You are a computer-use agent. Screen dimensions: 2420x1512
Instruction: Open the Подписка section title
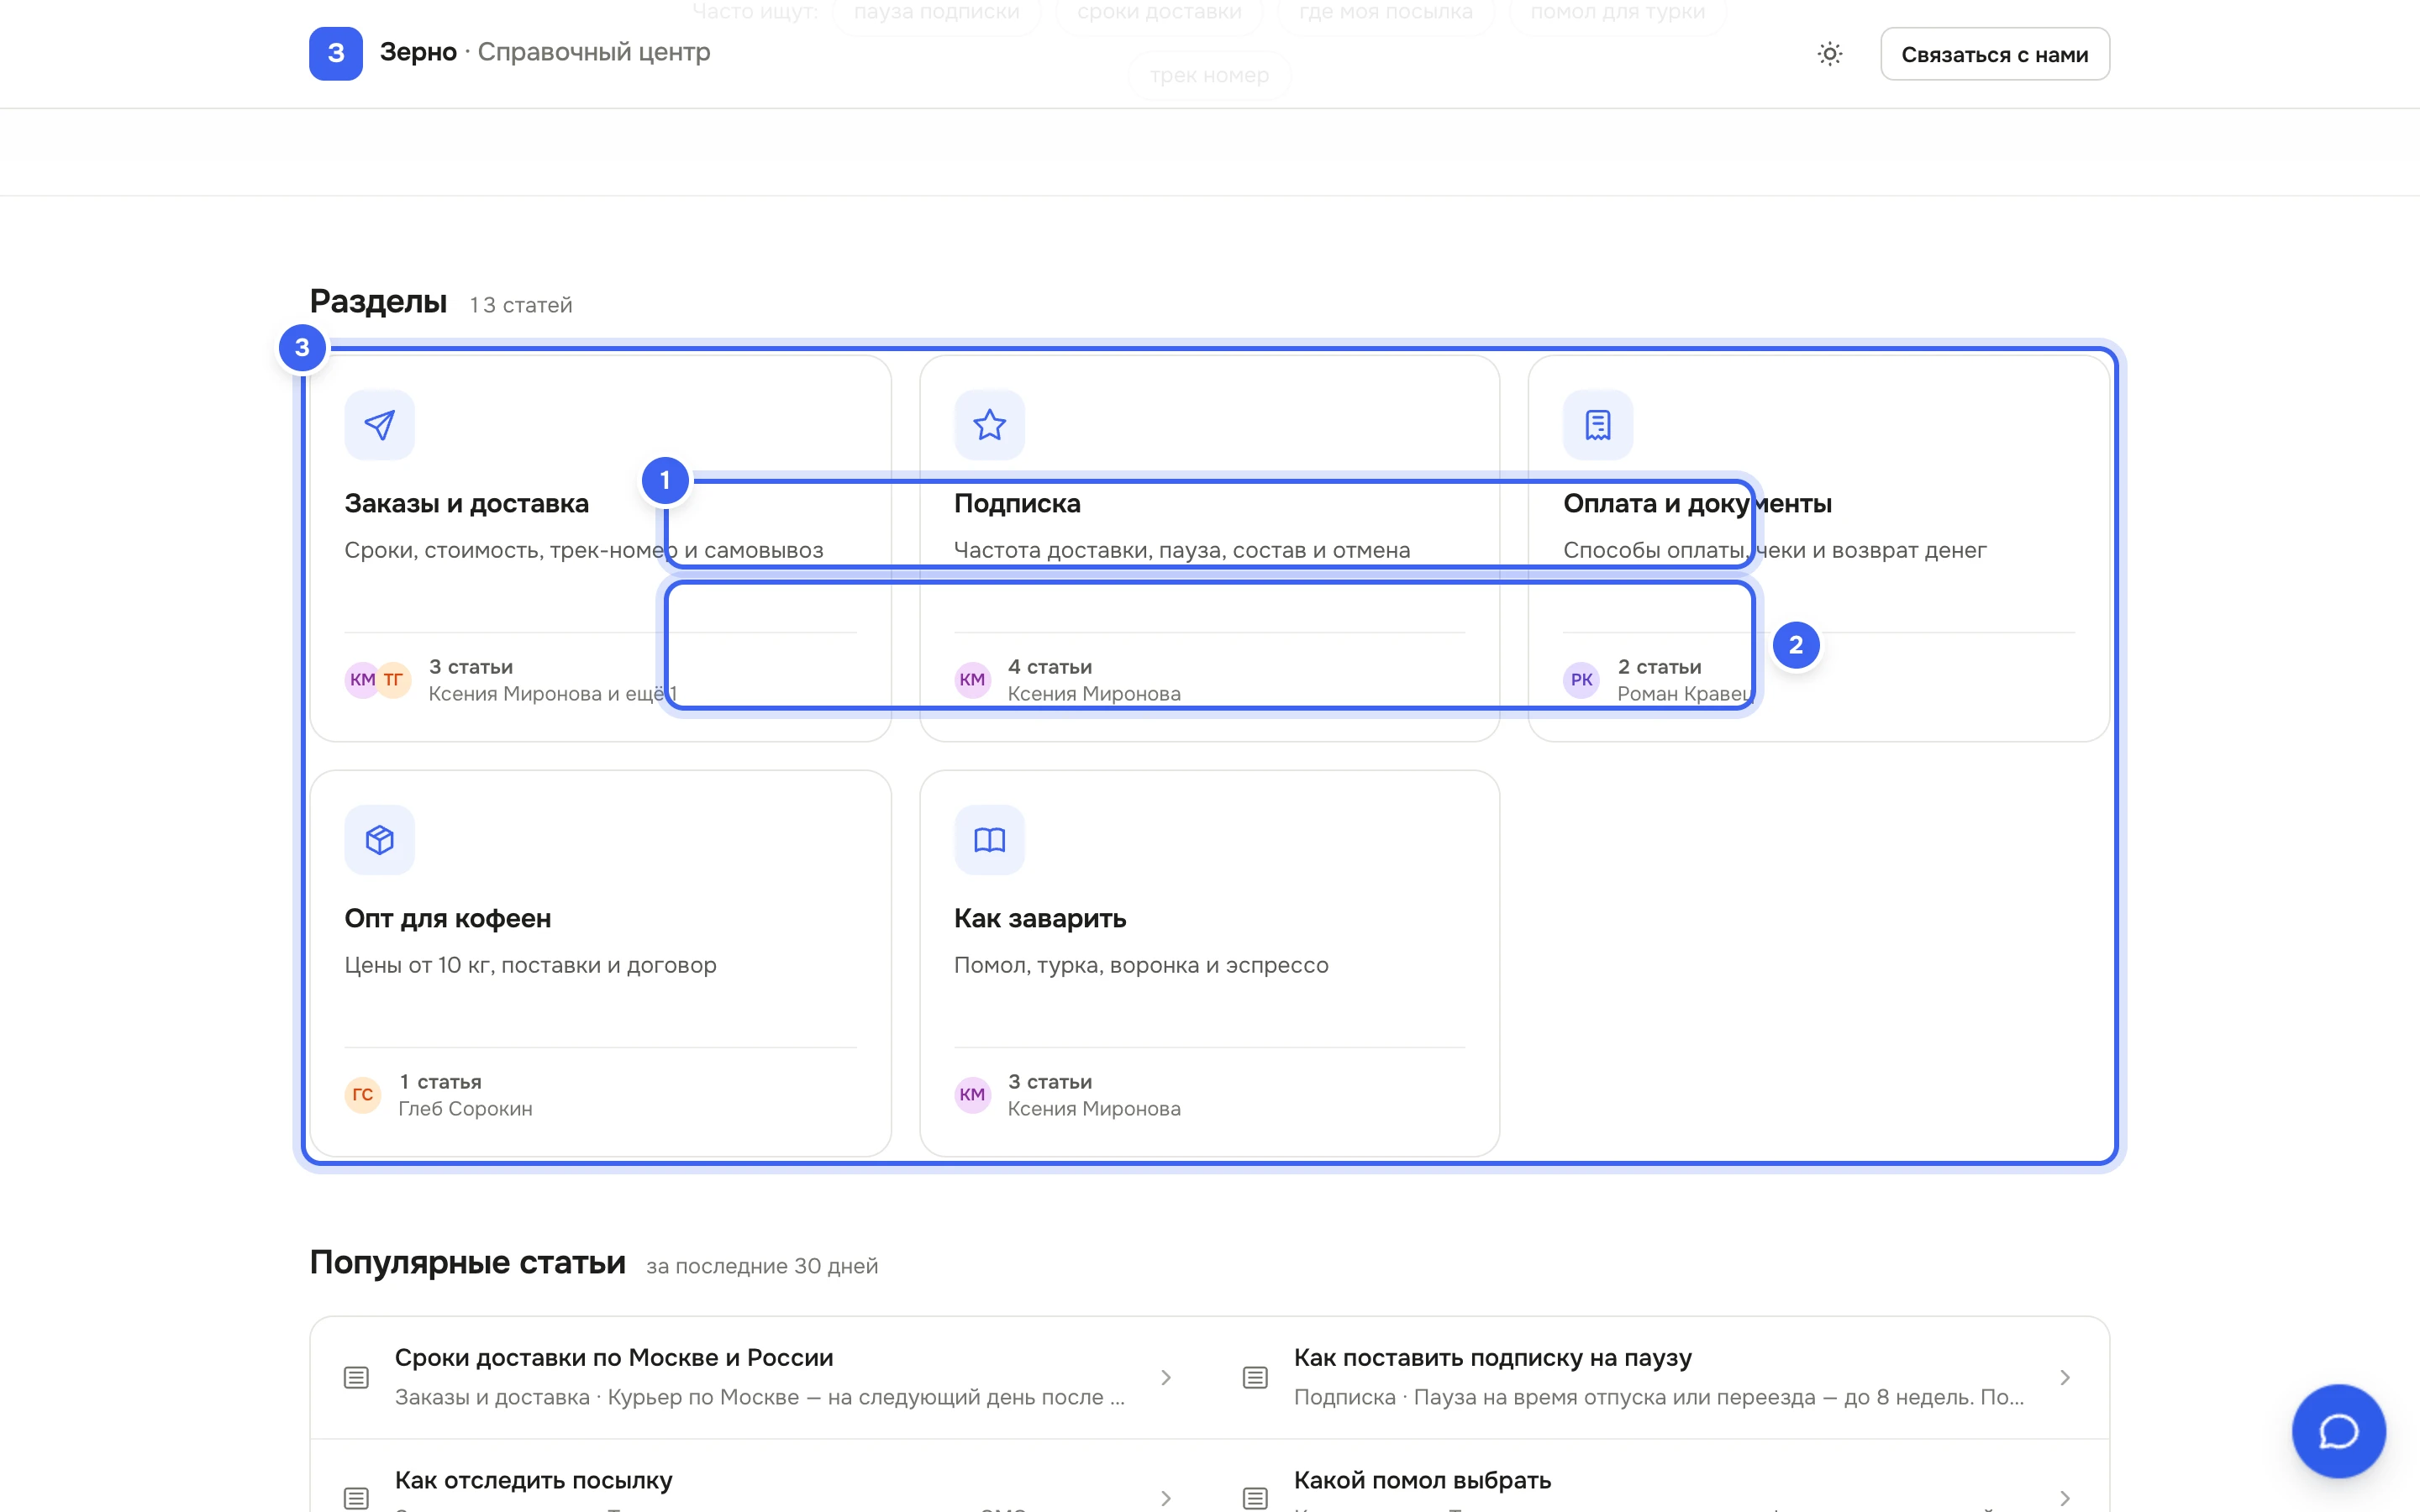pyautogui.click(x=1017, y=503)
